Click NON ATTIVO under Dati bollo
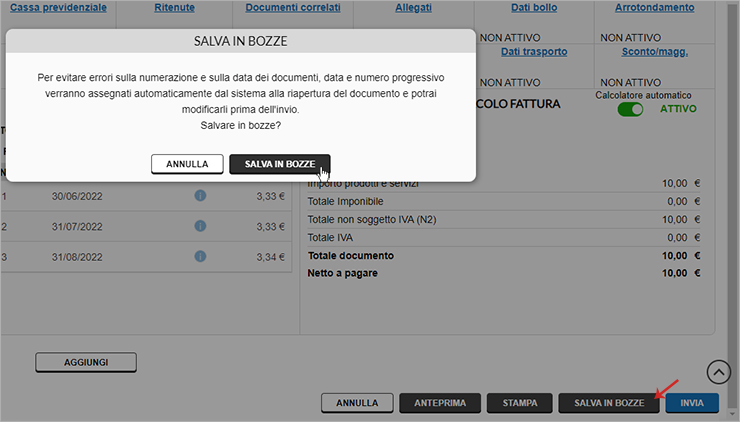Image resolution: width=740 pixels, height=422 pixels. point(510,37)
